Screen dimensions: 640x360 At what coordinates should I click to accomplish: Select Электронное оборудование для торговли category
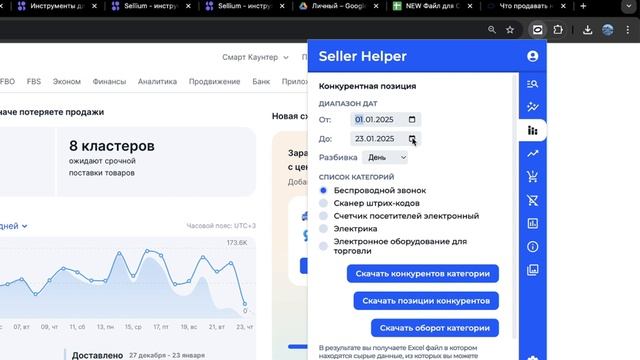click(x=323, y=246)
